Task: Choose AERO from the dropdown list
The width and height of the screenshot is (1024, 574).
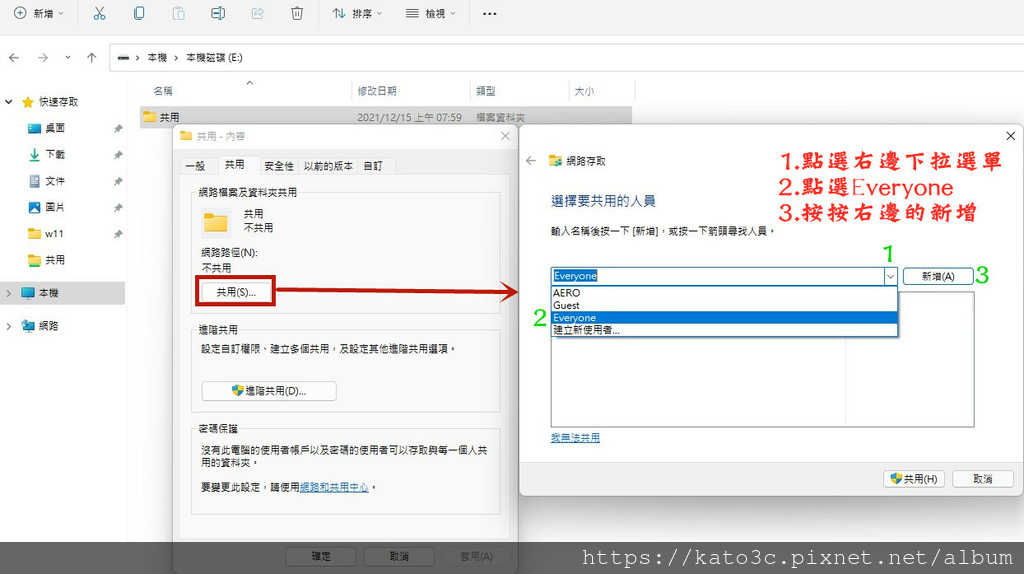Action: [x=724, y=293]
